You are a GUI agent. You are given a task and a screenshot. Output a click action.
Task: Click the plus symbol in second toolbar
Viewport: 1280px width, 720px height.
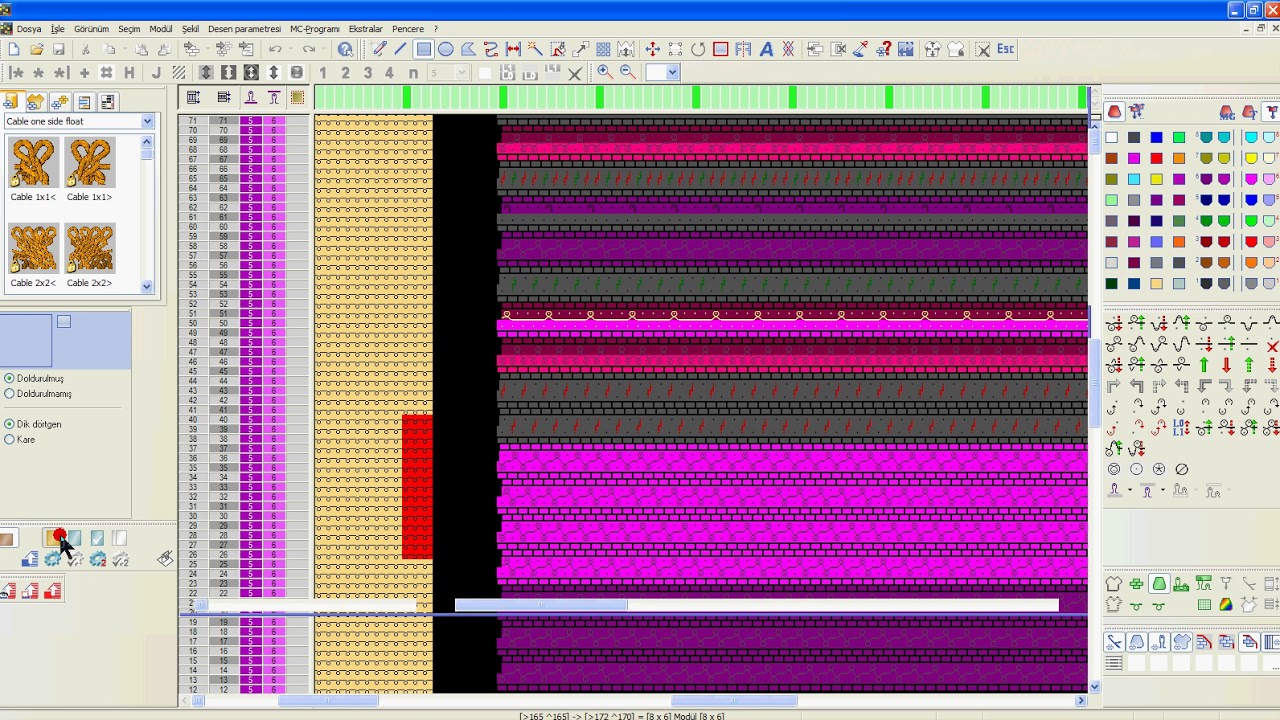84,73
